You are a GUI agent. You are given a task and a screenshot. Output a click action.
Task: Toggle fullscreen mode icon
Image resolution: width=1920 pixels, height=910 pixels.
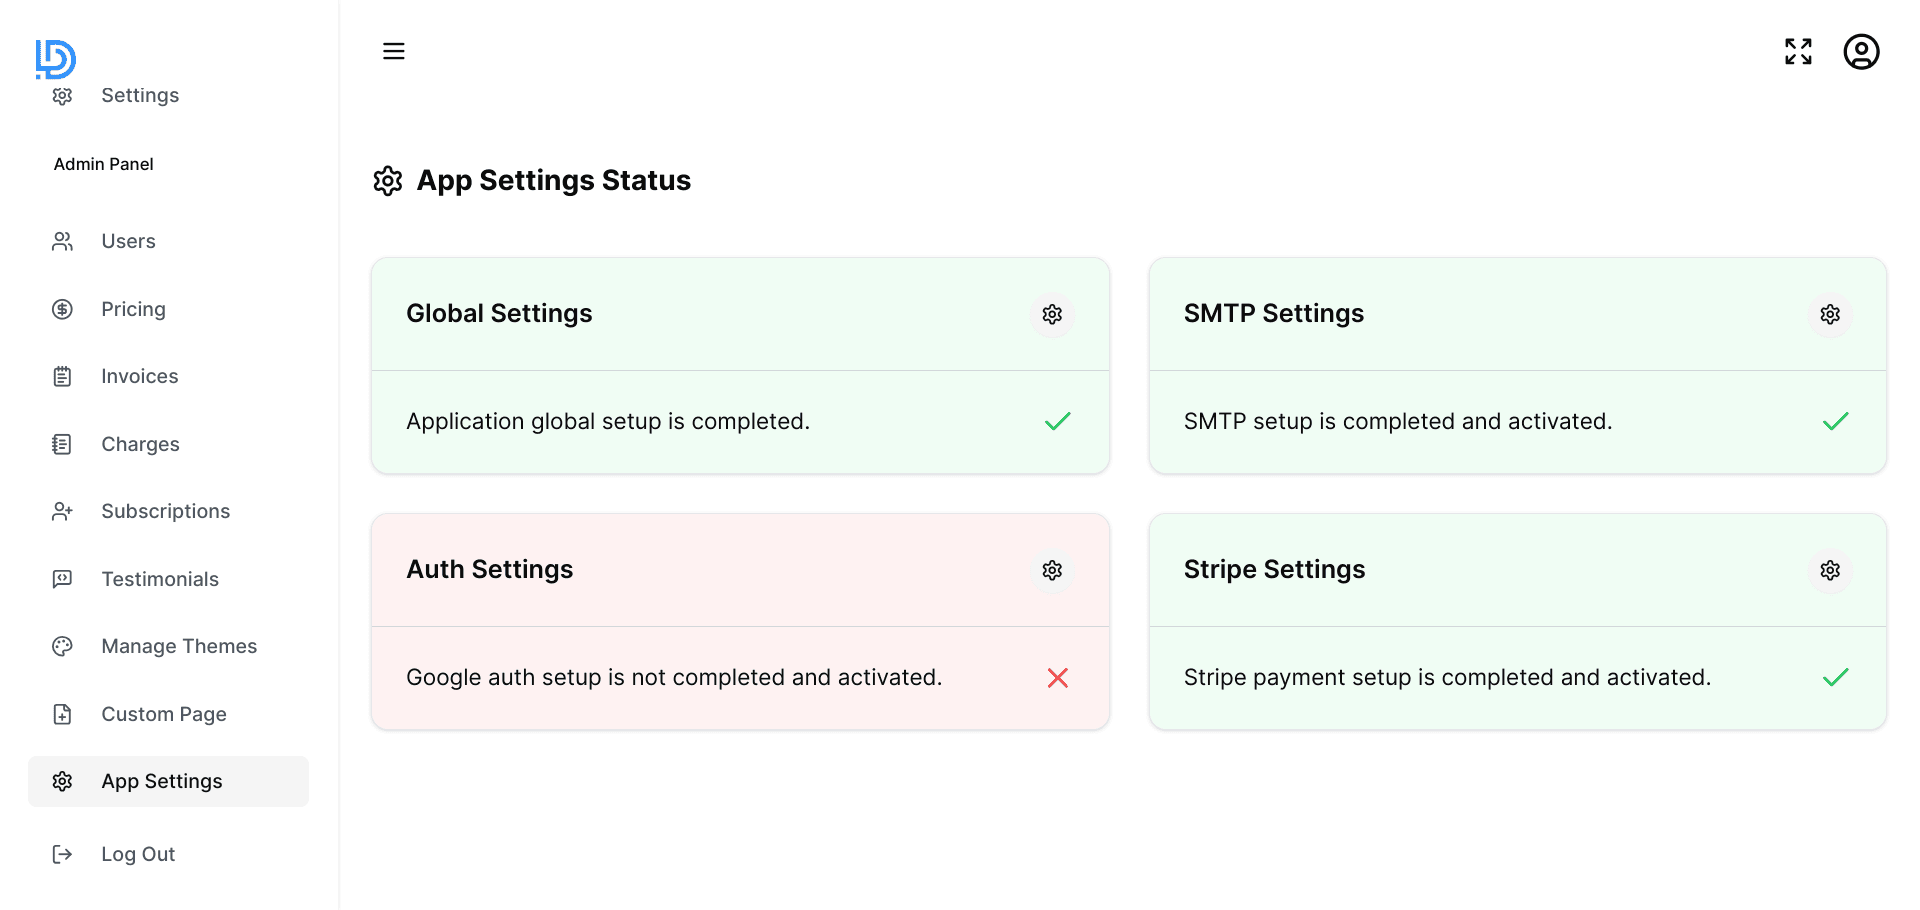click(1798, 51)
